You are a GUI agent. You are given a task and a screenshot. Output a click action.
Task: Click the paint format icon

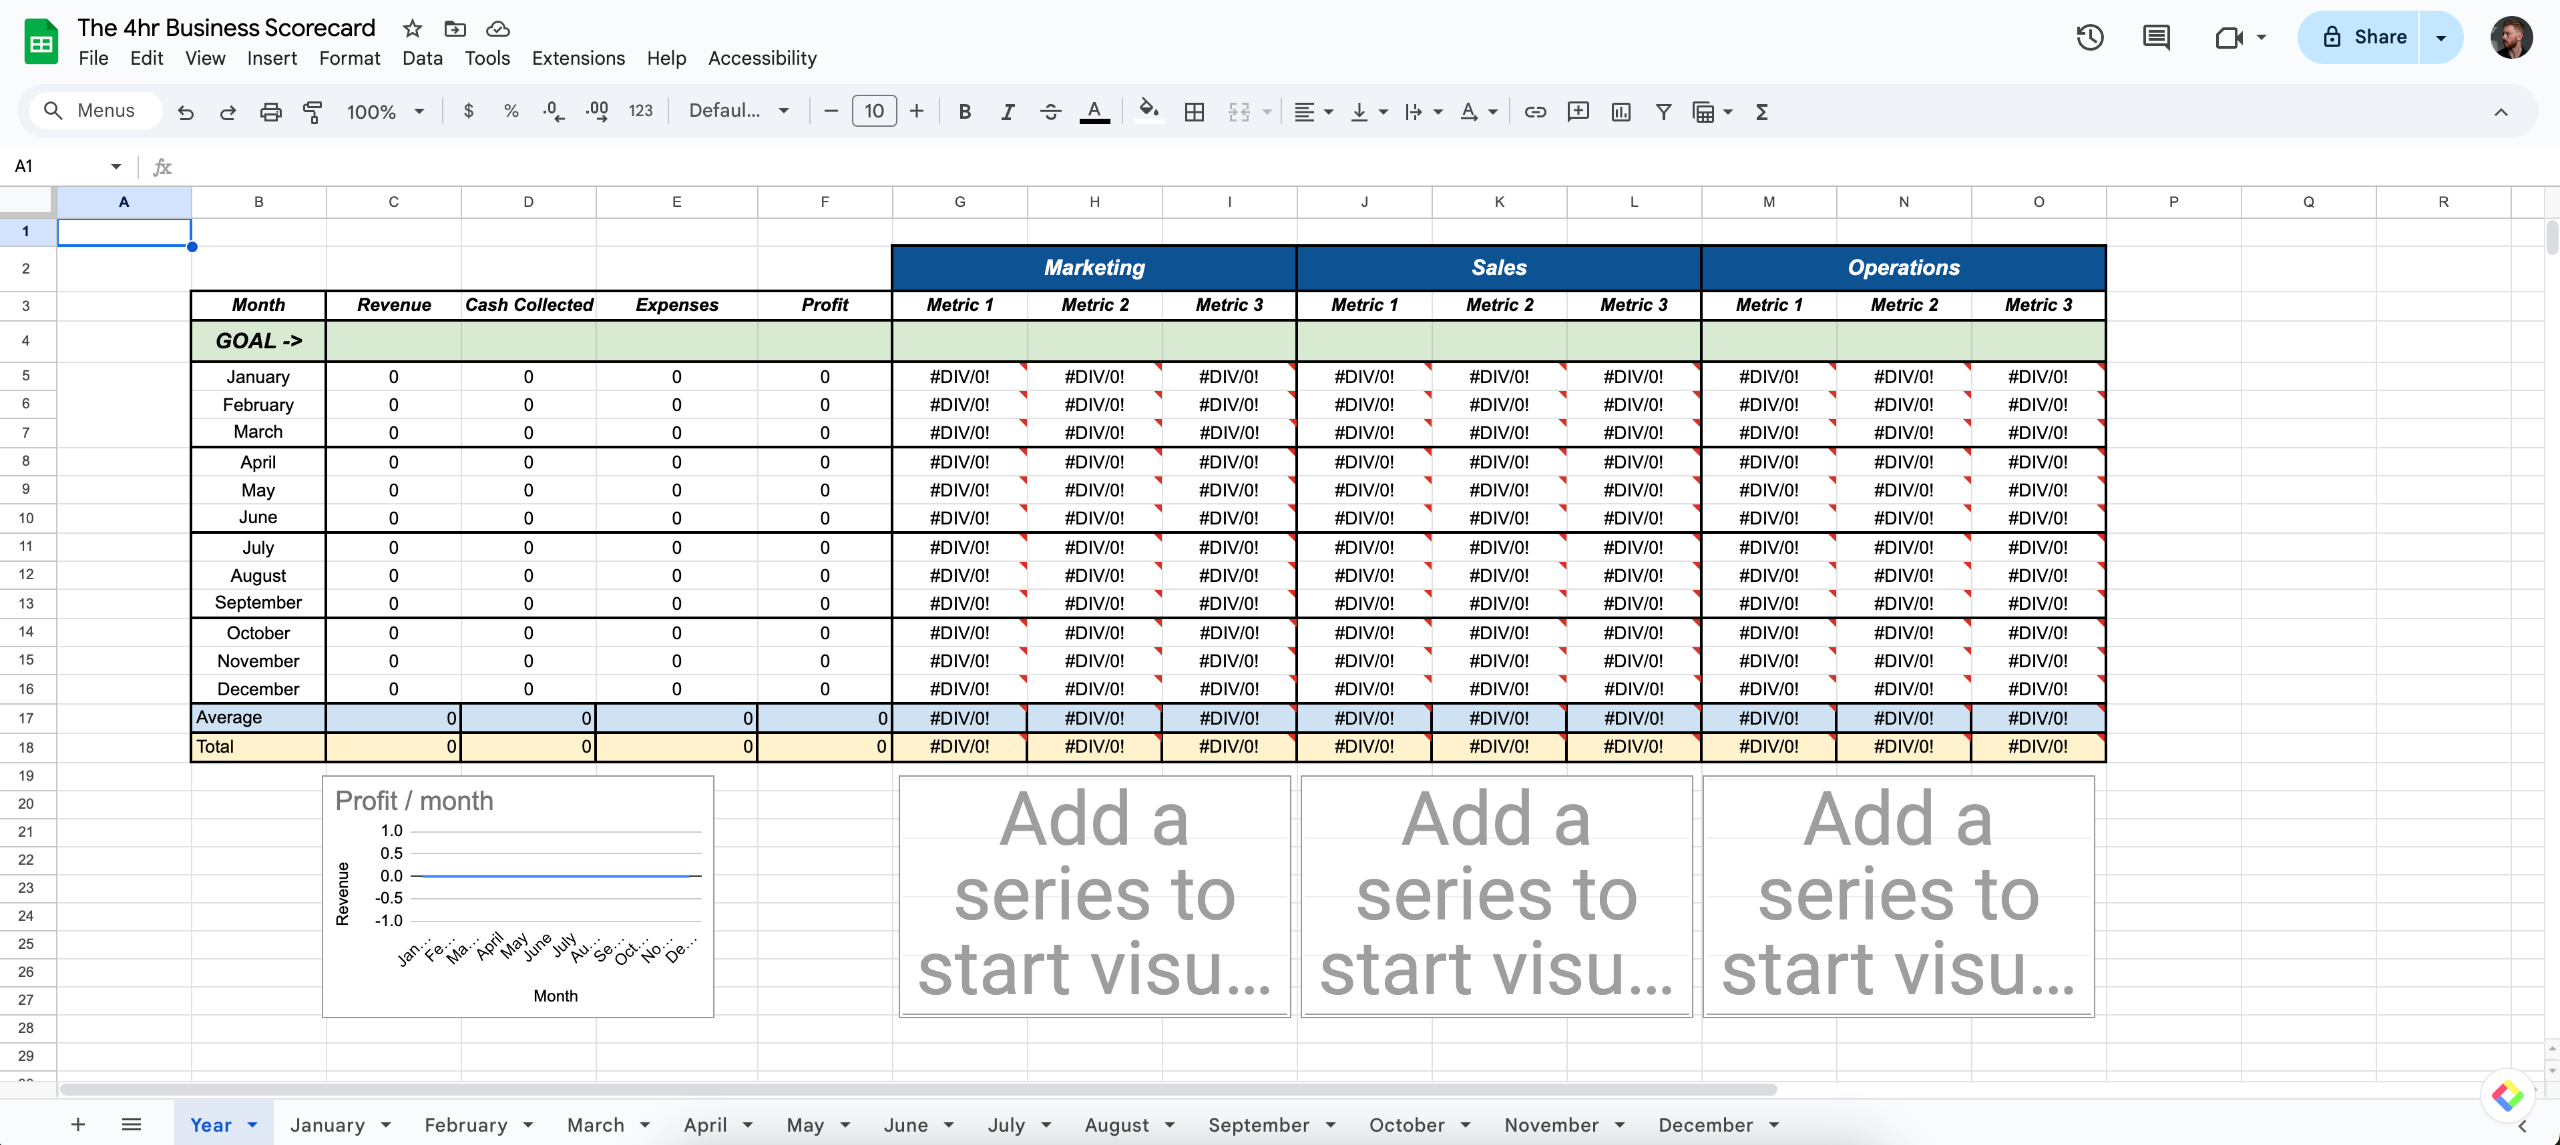(x=313, y=112)
